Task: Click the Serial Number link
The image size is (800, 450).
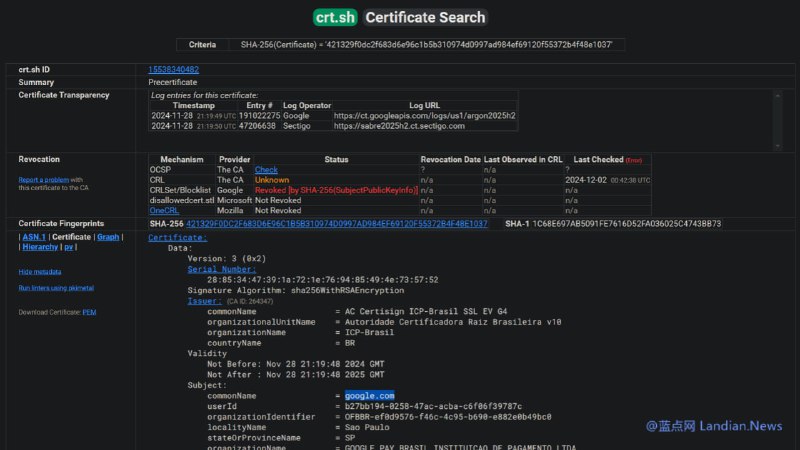Action: [221, 269]
